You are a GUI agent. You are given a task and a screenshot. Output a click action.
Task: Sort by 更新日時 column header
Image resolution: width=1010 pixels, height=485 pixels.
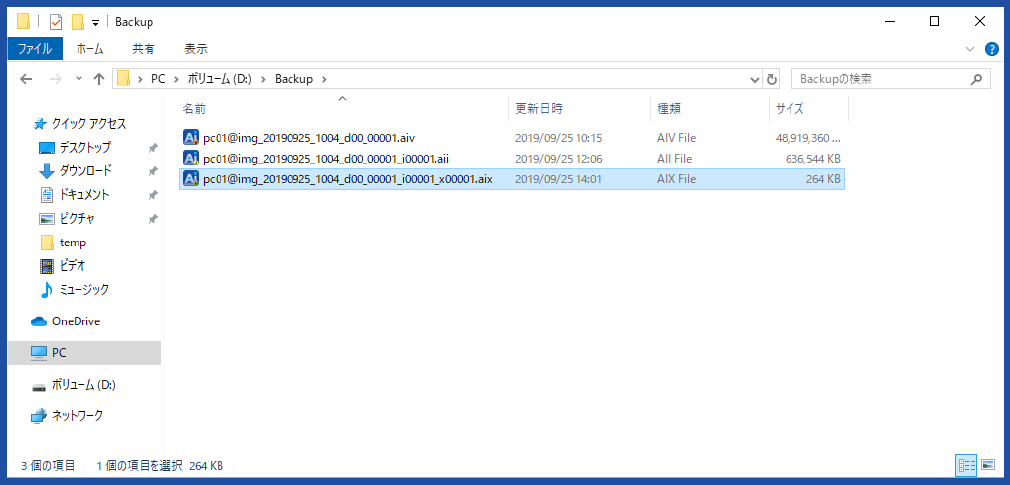click(540, 108)
